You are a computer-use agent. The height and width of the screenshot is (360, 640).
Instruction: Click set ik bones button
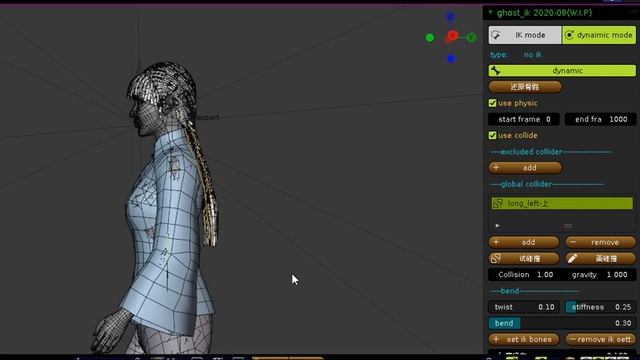pos(524,339)
